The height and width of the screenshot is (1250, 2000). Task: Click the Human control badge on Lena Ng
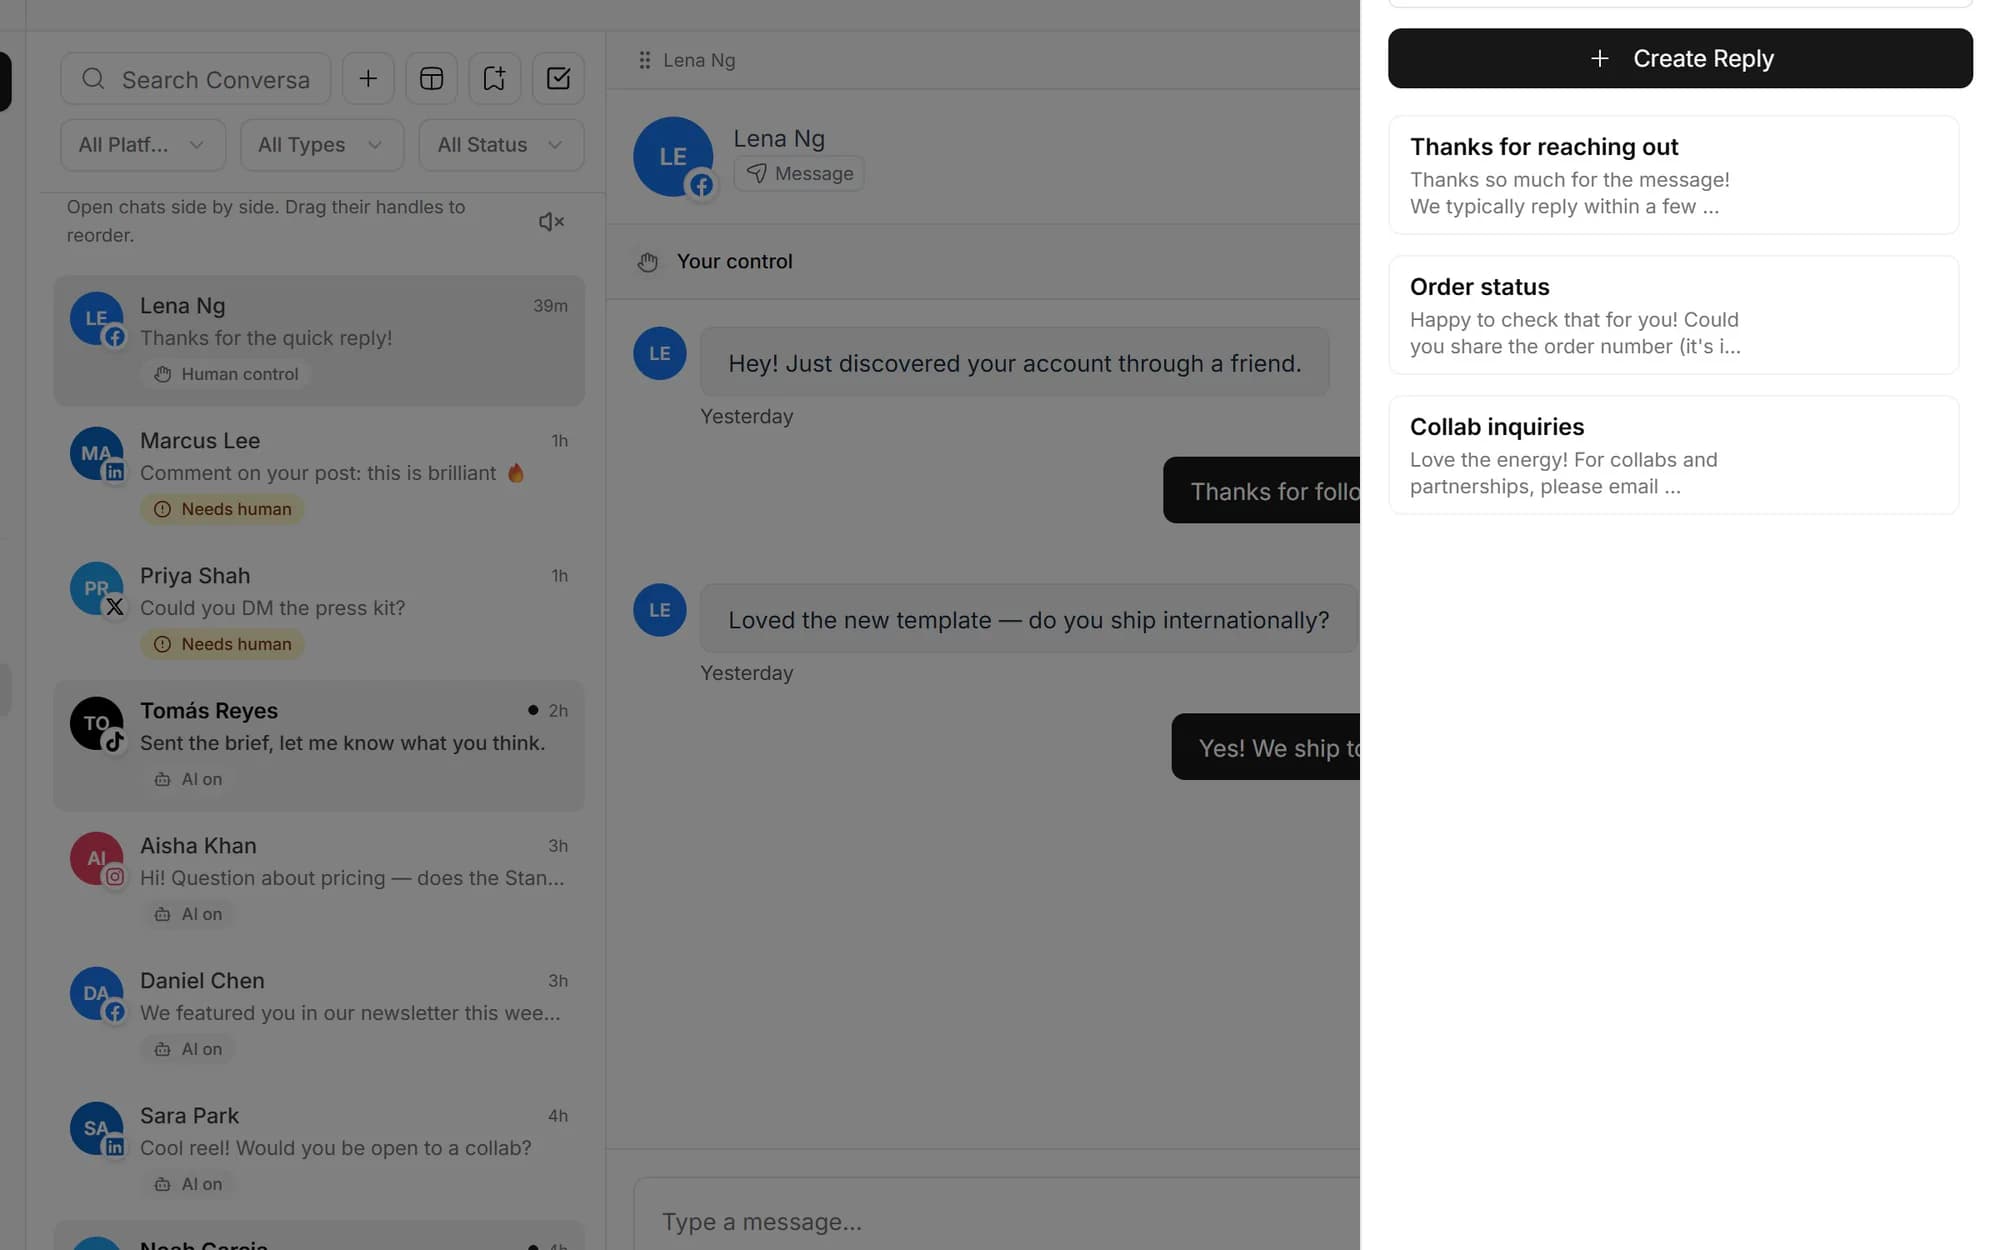pyautogui.click(x=225, y=374)
